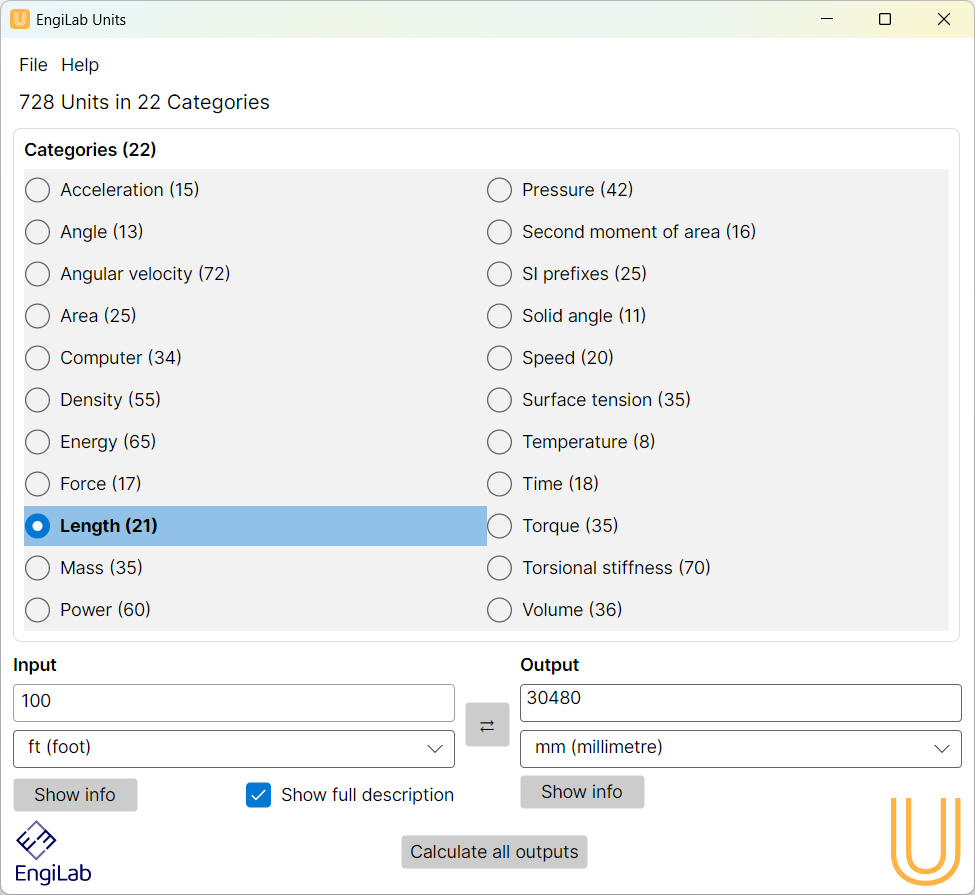
Task: Open the ft (foot) input unit dropdown
Action: (234, 748)
